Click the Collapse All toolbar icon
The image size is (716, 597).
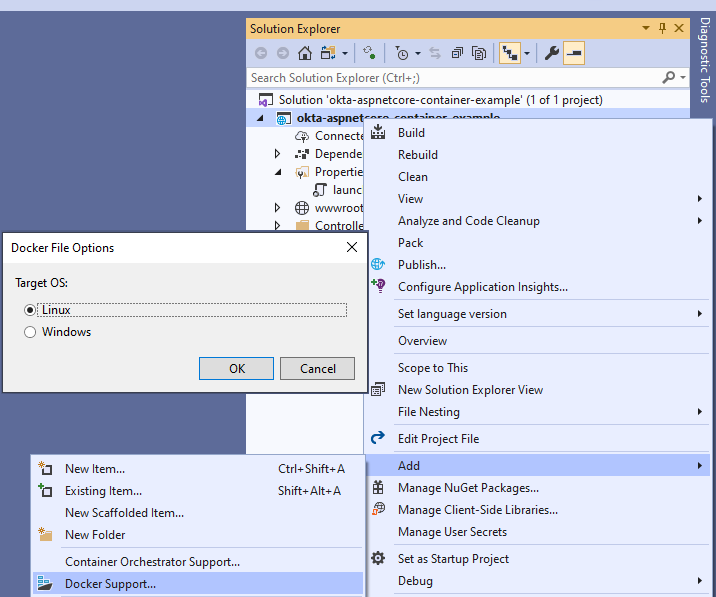click(457, 53)
